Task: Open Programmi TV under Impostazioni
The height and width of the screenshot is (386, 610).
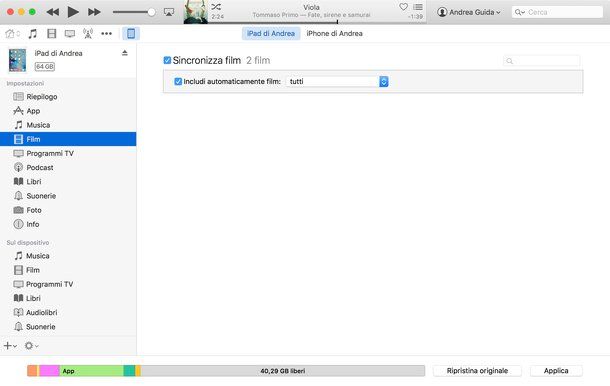Action: [68, 153]
